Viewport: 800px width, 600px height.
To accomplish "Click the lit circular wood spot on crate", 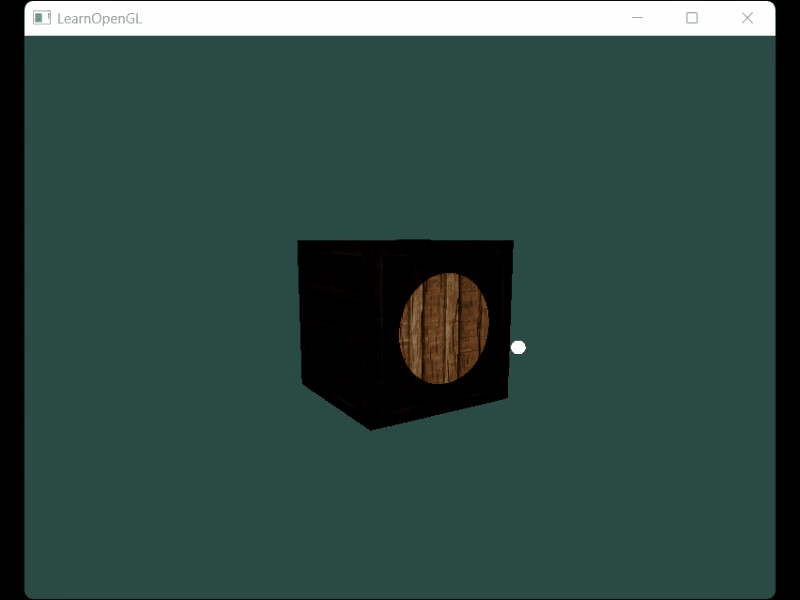I will point(444,328).
